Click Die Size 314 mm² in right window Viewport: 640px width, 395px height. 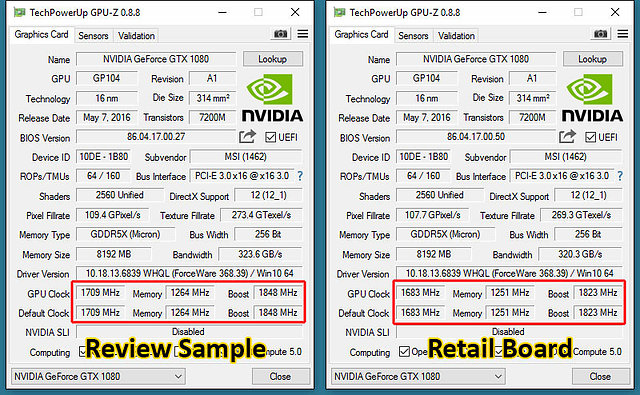click(533, 98)
